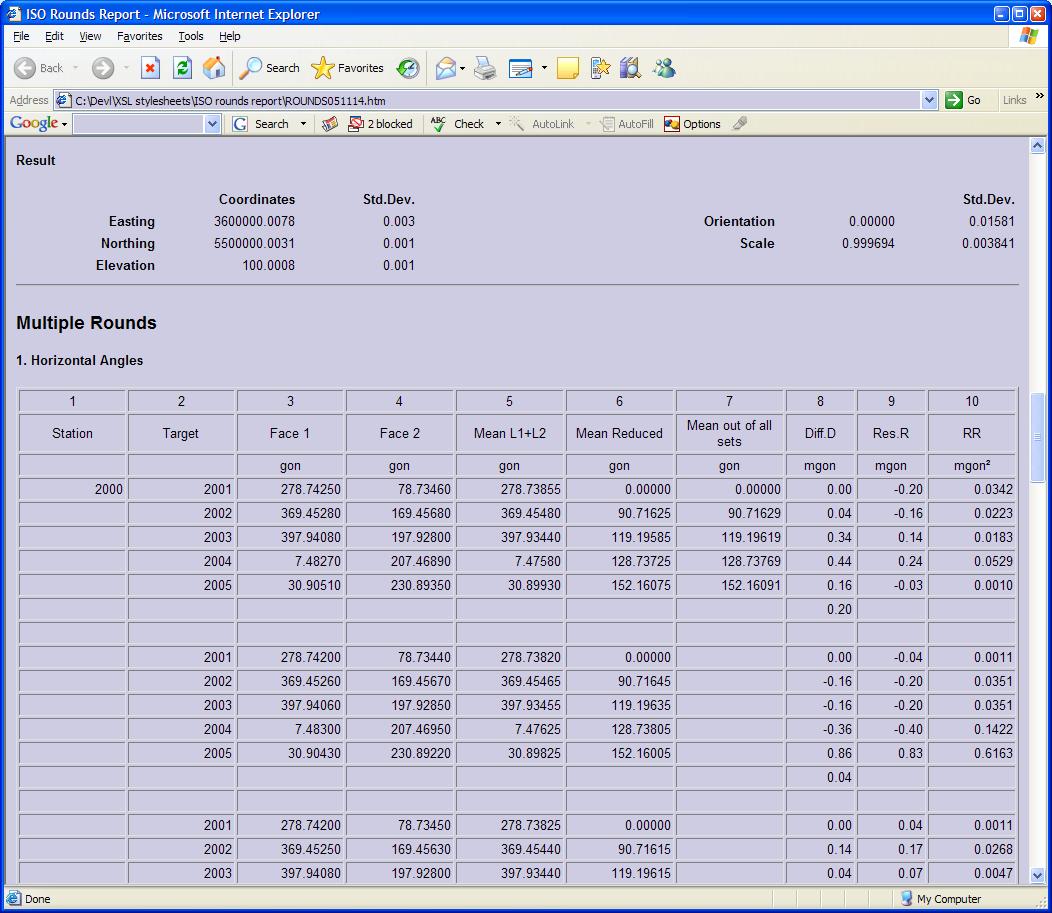Toggle the Favorites panel star button
1052x913 pixels.
[x=347, y=68]
